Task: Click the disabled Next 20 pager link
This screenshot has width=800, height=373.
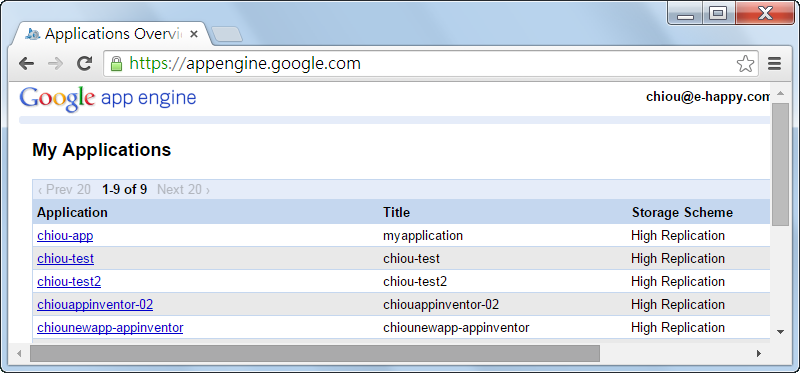Action: 183,190
